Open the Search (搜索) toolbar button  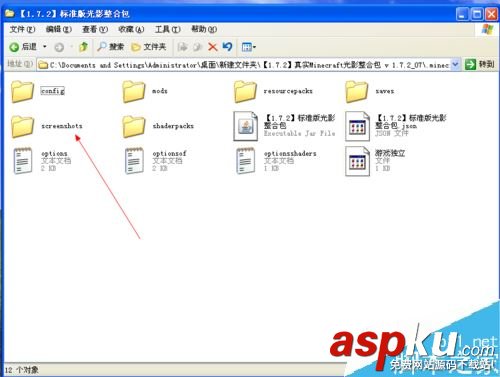coord(110,47)
